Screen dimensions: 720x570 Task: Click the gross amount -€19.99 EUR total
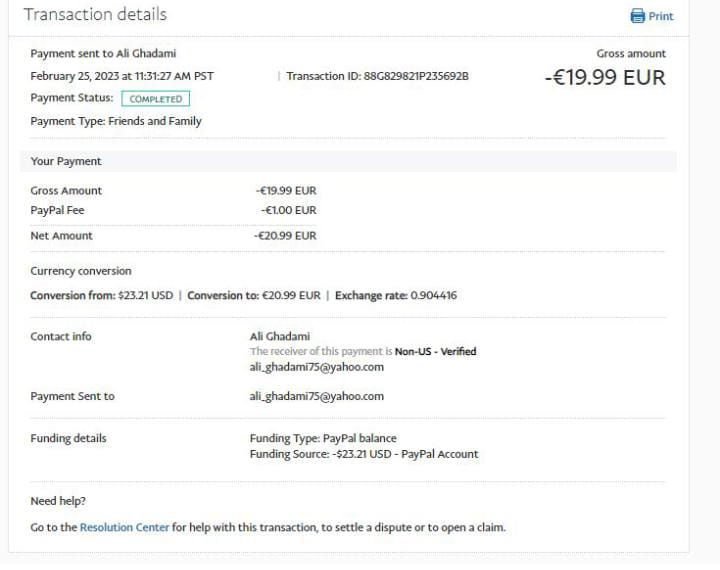pyautogui.click(x=604, y=77)
